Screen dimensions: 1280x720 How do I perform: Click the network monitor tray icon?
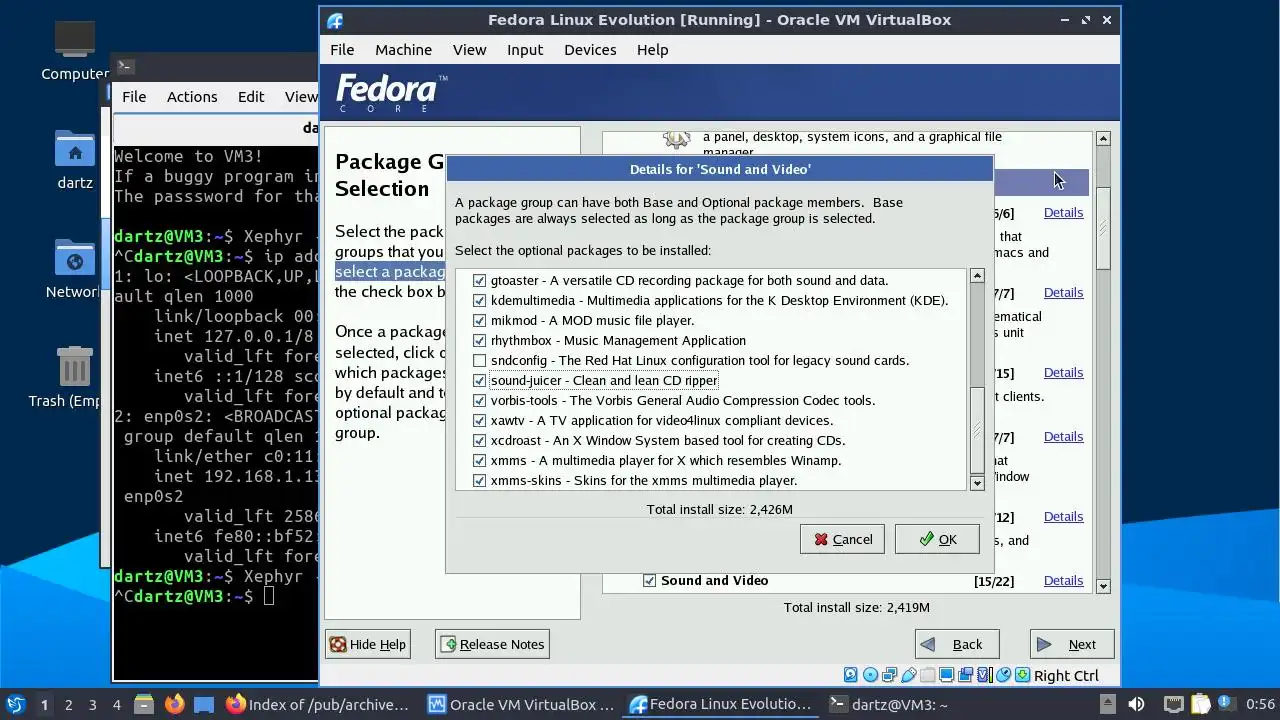(1174, 704)
